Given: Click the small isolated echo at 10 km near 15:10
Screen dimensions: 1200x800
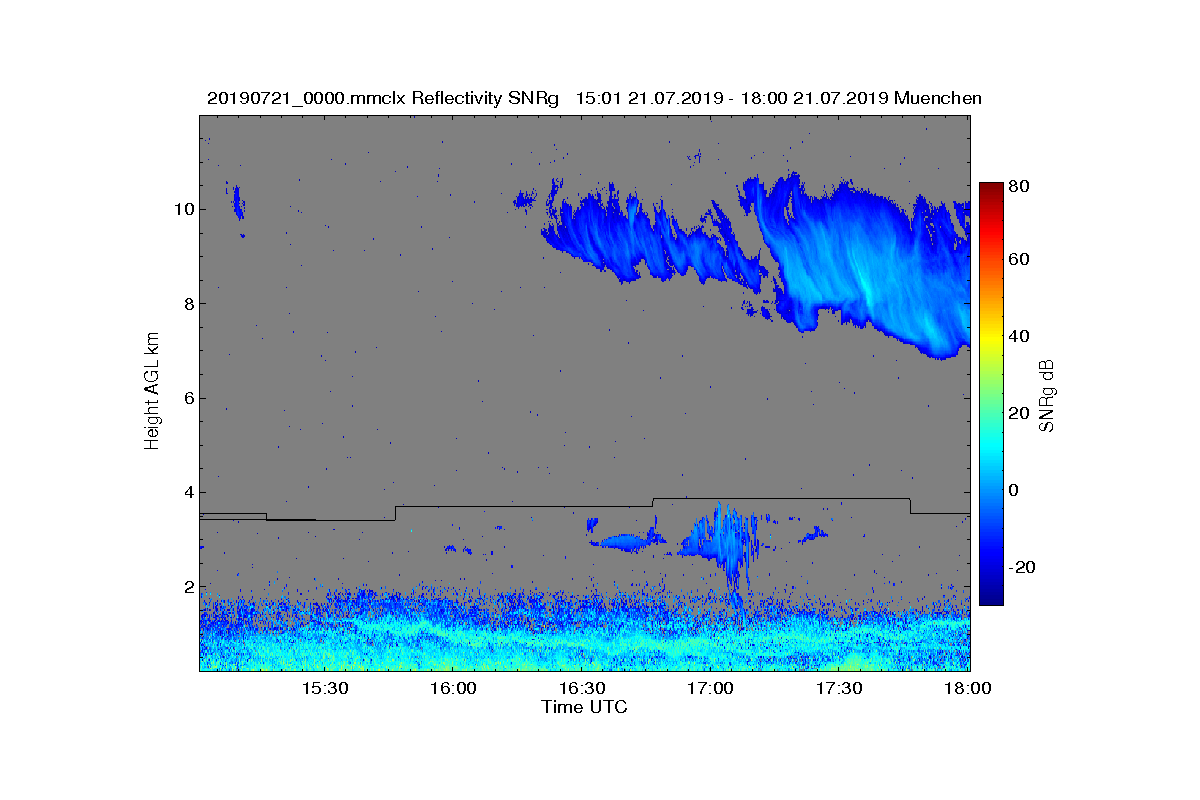Looking at the screenshot, I should [238, 203].
